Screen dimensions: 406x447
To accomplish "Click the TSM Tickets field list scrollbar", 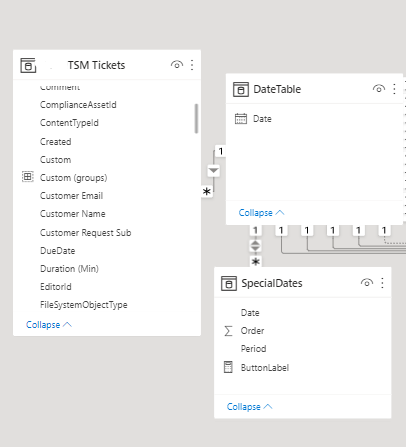I will tap(196, 119).
